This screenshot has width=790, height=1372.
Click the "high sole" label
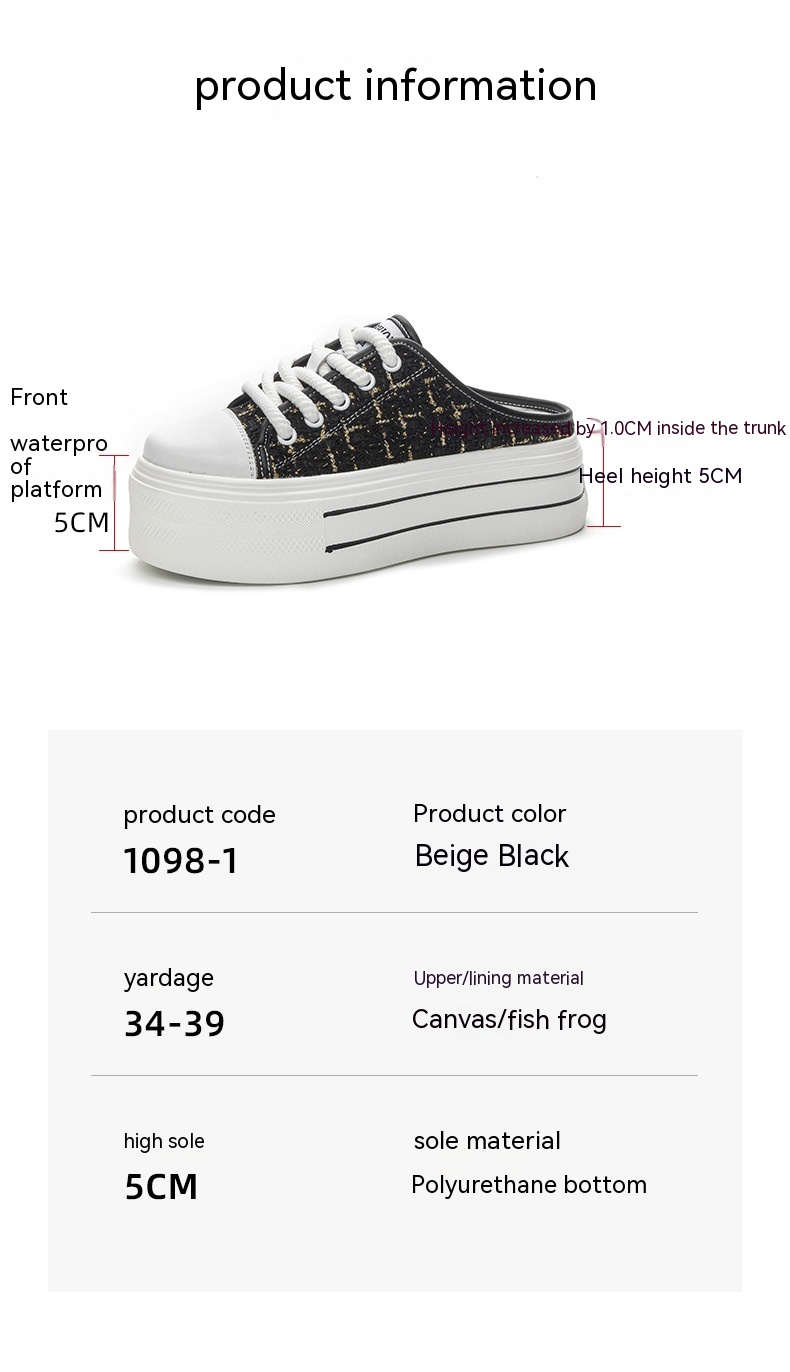coord(164,1141)
